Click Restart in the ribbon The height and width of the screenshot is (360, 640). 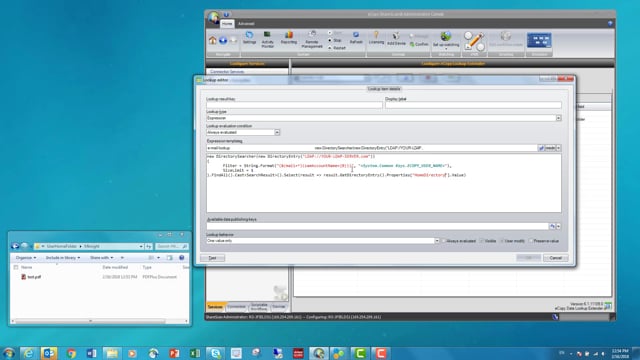(x=337, y=48)
